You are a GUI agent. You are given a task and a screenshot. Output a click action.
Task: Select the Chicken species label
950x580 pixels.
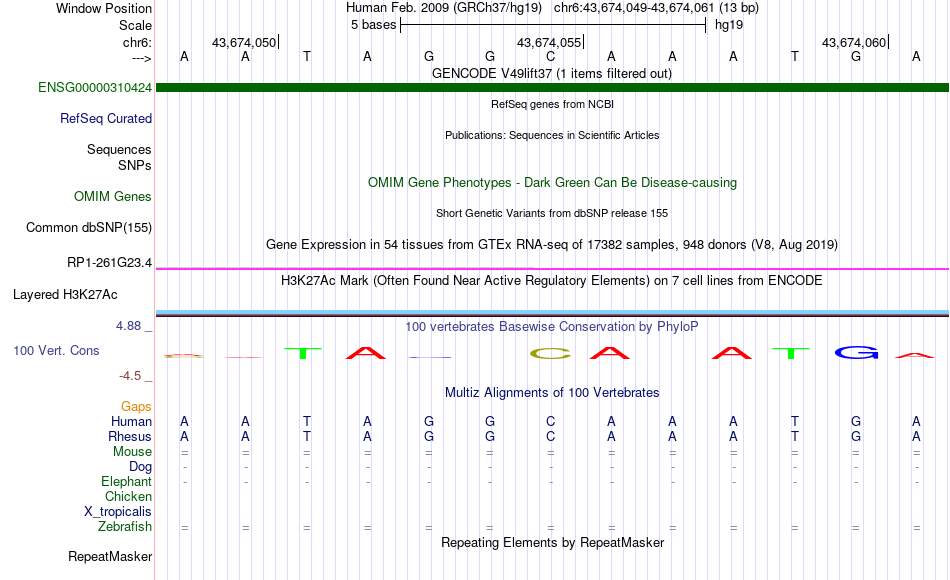(x=128, y=496)
